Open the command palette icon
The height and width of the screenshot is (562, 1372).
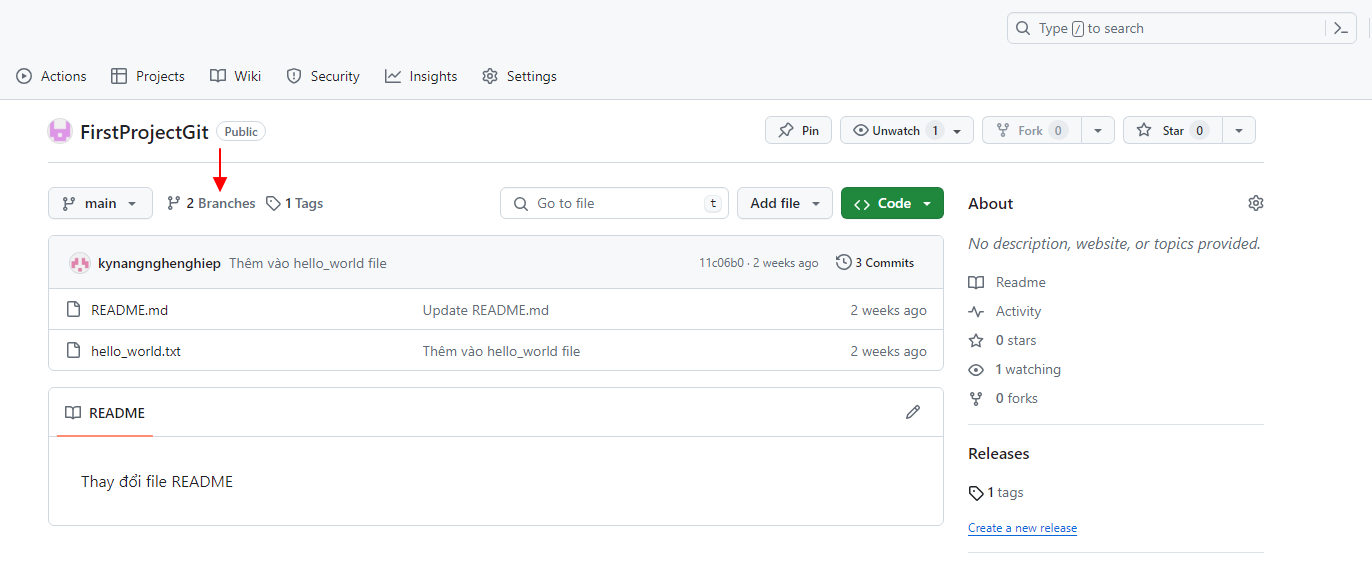[1341, 28]
